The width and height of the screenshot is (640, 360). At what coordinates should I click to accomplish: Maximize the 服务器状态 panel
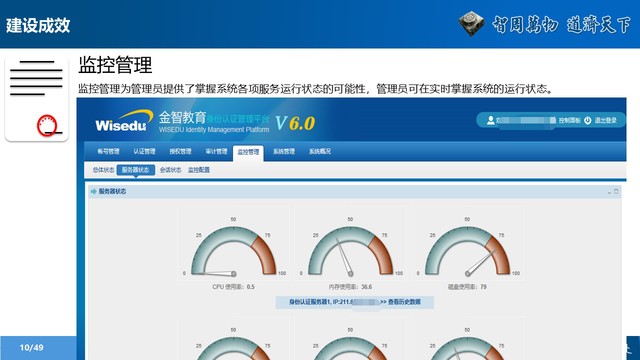click(x=616, y=191)
